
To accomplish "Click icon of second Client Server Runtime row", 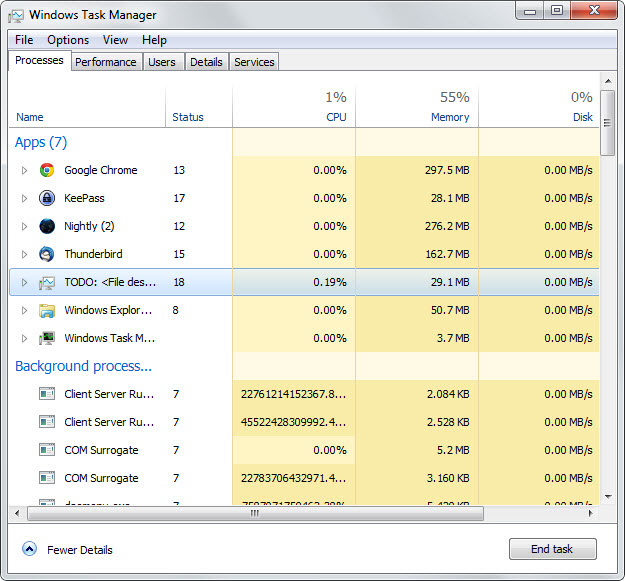I will (47, 422).
